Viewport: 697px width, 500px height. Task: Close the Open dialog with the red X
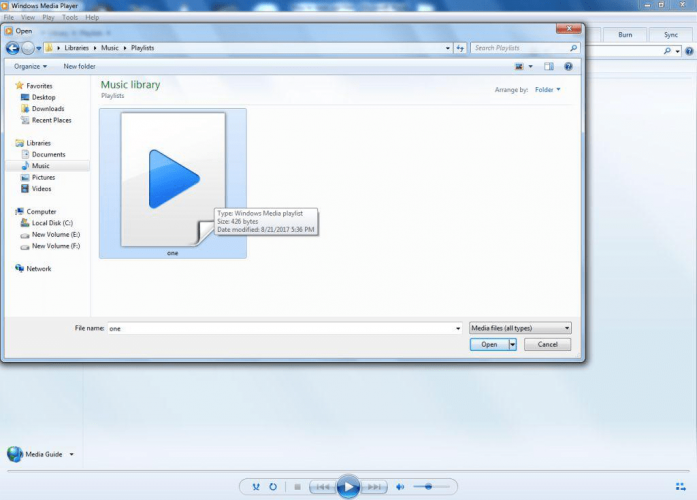(569, 28)
